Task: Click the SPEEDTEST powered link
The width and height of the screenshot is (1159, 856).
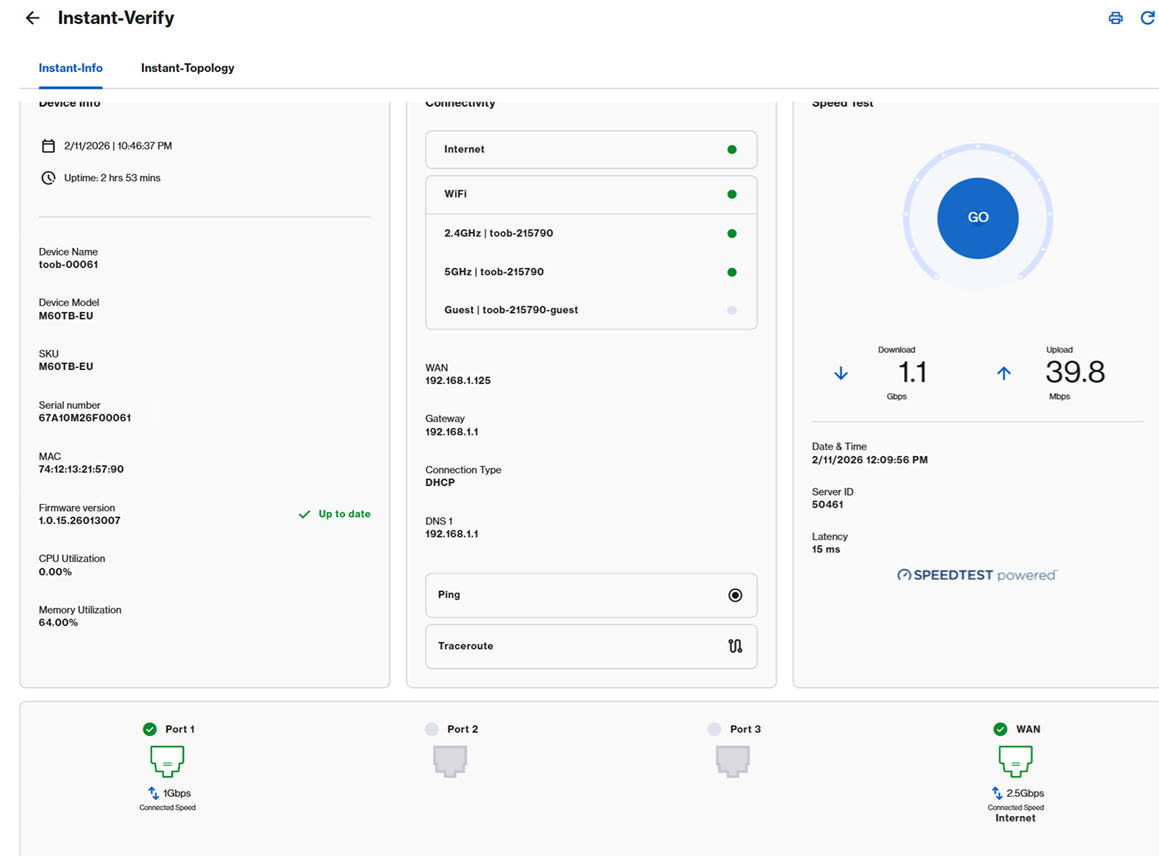Action: pyautogui.click(x=977, y=574)
